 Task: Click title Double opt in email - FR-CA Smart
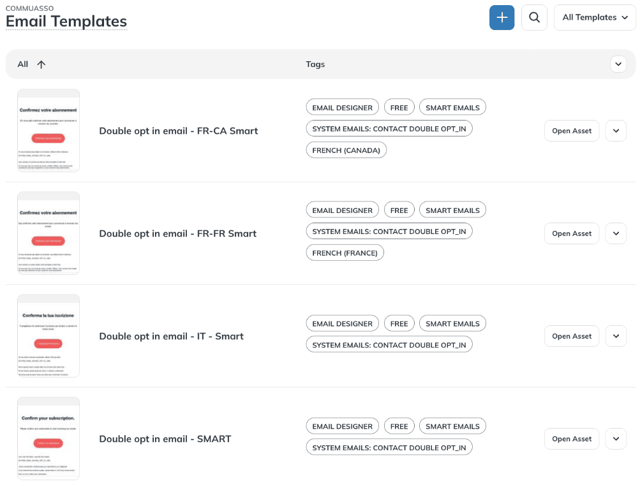[178, 131]
